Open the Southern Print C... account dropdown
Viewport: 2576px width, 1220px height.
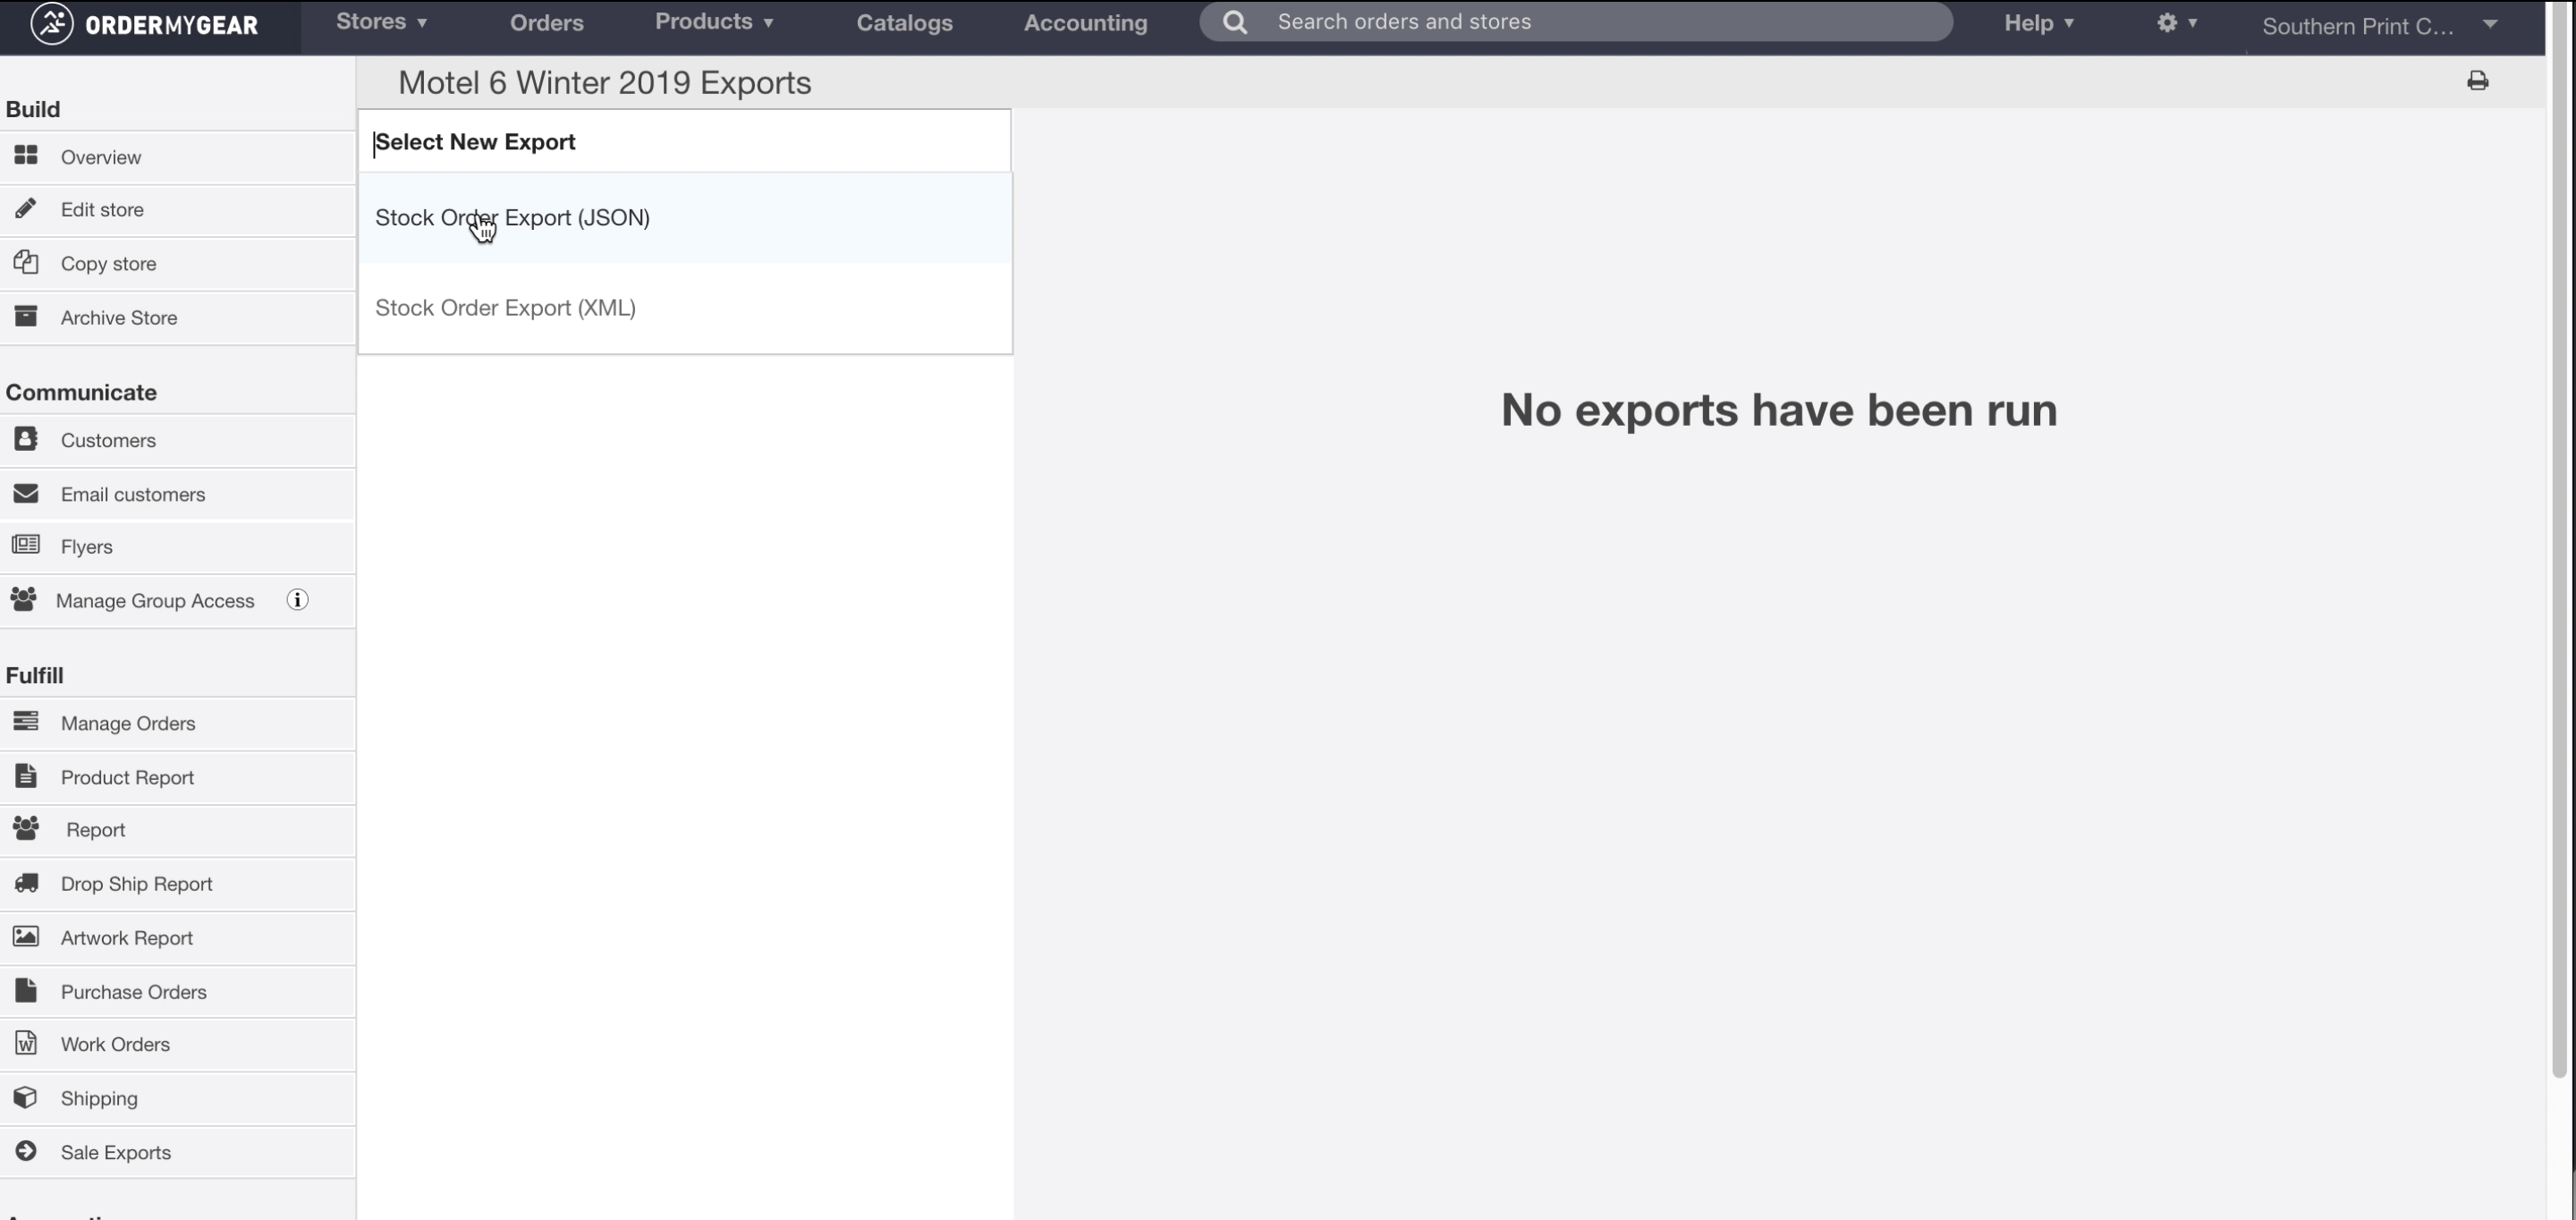coord(2379,26)
